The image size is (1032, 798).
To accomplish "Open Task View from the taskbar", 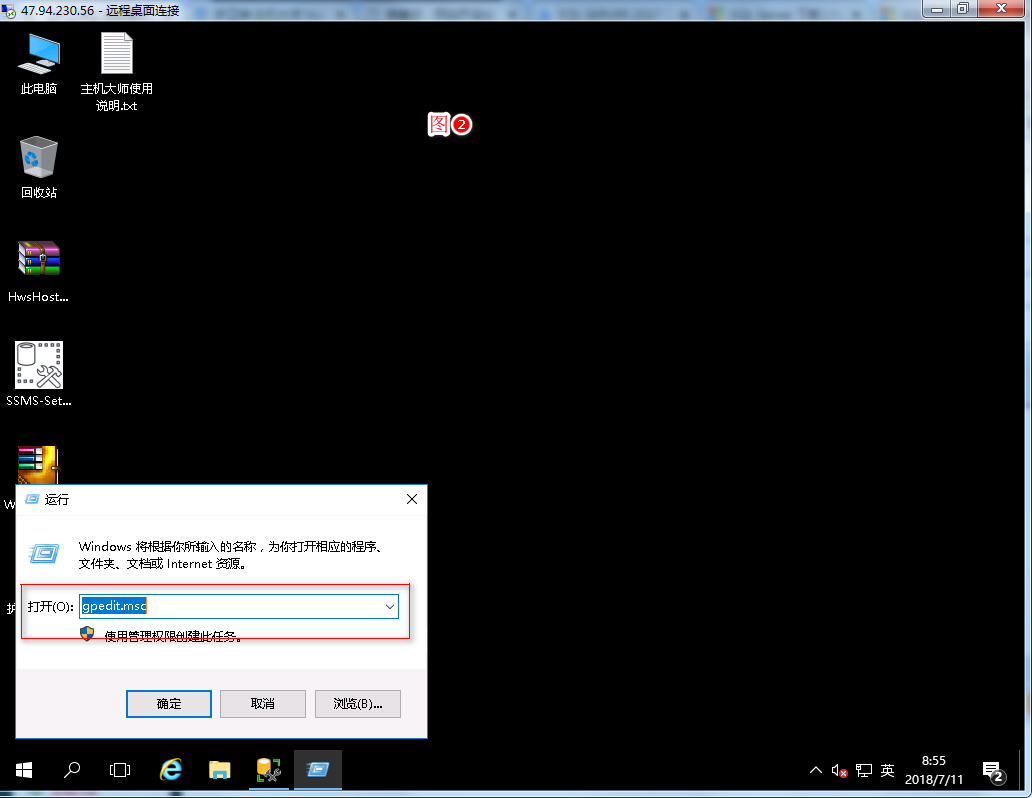I will tap(120, 769).
